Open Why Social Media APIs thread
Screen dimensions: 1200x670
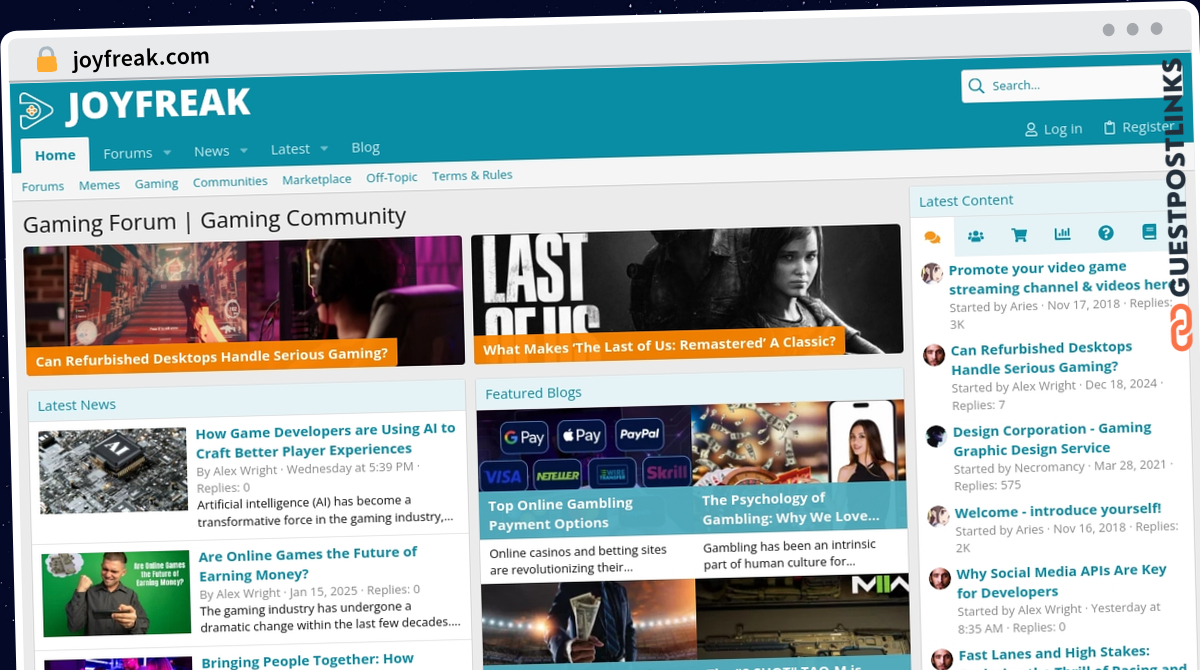coord(1061,580)
